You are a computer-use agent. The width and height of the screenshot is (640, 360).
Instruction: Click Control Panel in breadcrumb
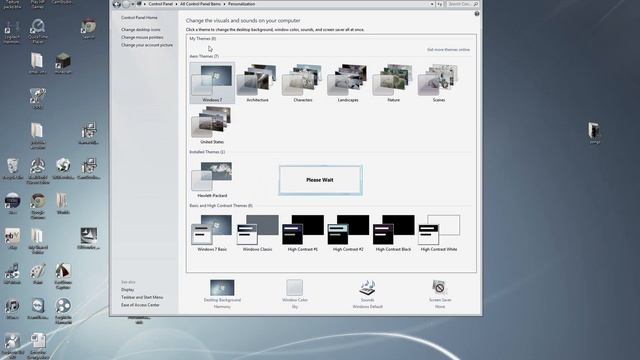click(160, 4)
